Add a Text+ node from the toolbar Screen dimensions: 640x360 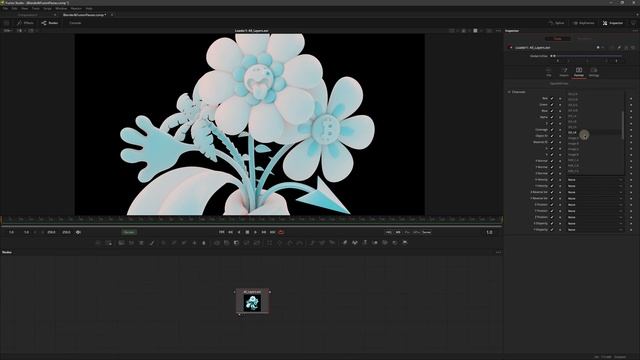coord(141,243)
